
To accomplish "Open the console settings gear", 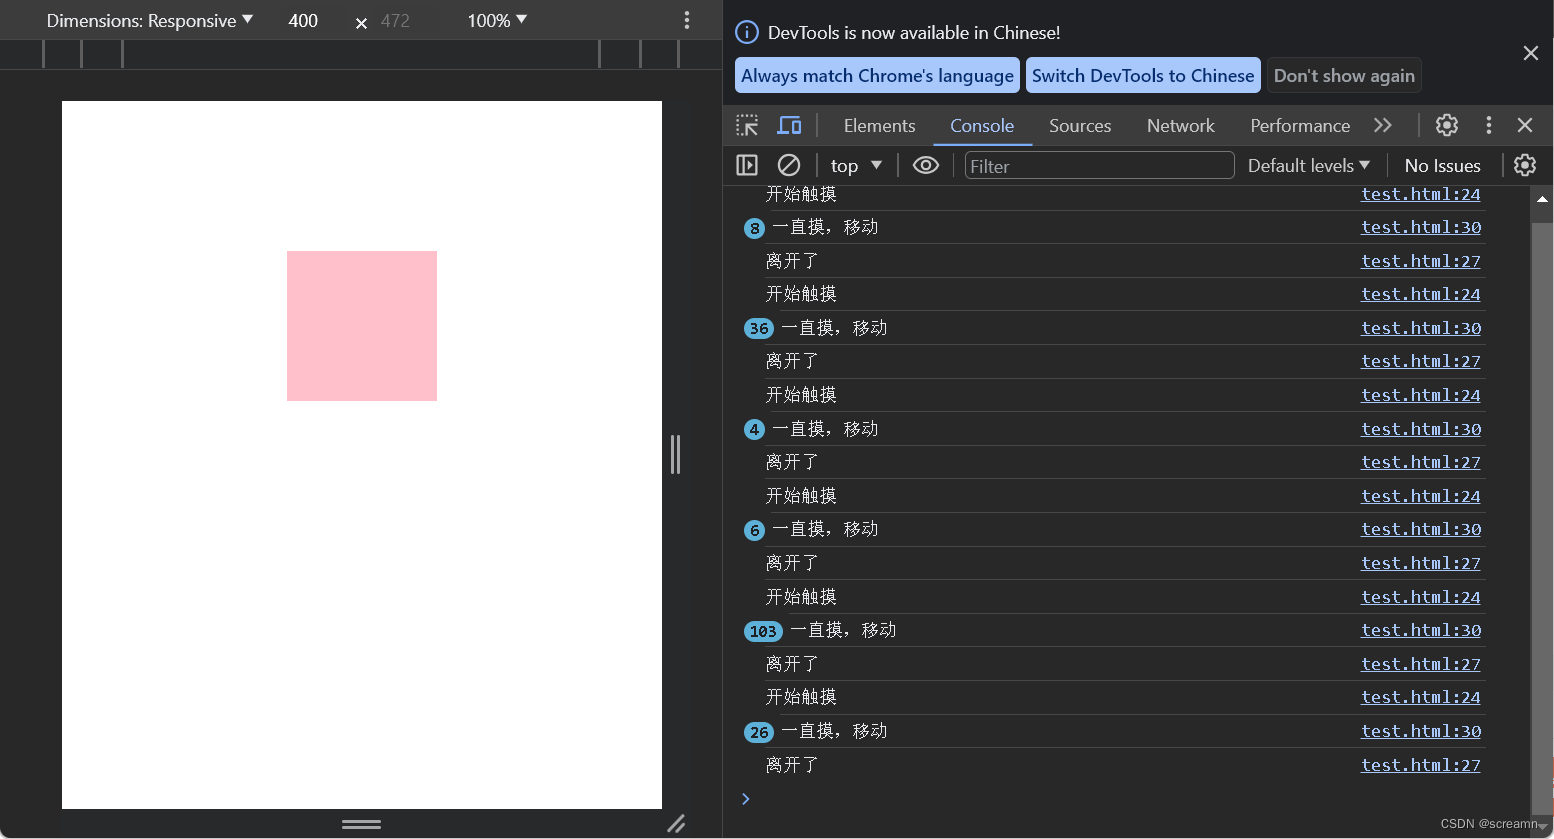I will click(1524, 165).
